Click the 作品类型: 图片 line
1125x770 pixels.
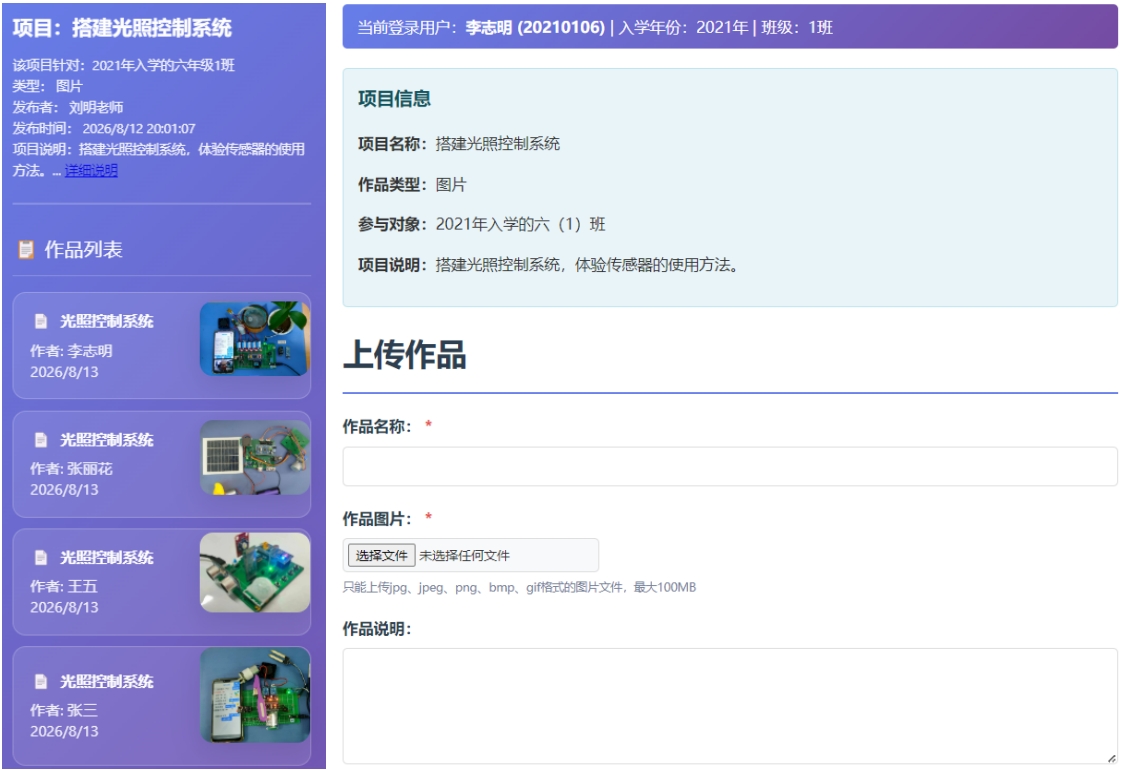click(412, 184)
